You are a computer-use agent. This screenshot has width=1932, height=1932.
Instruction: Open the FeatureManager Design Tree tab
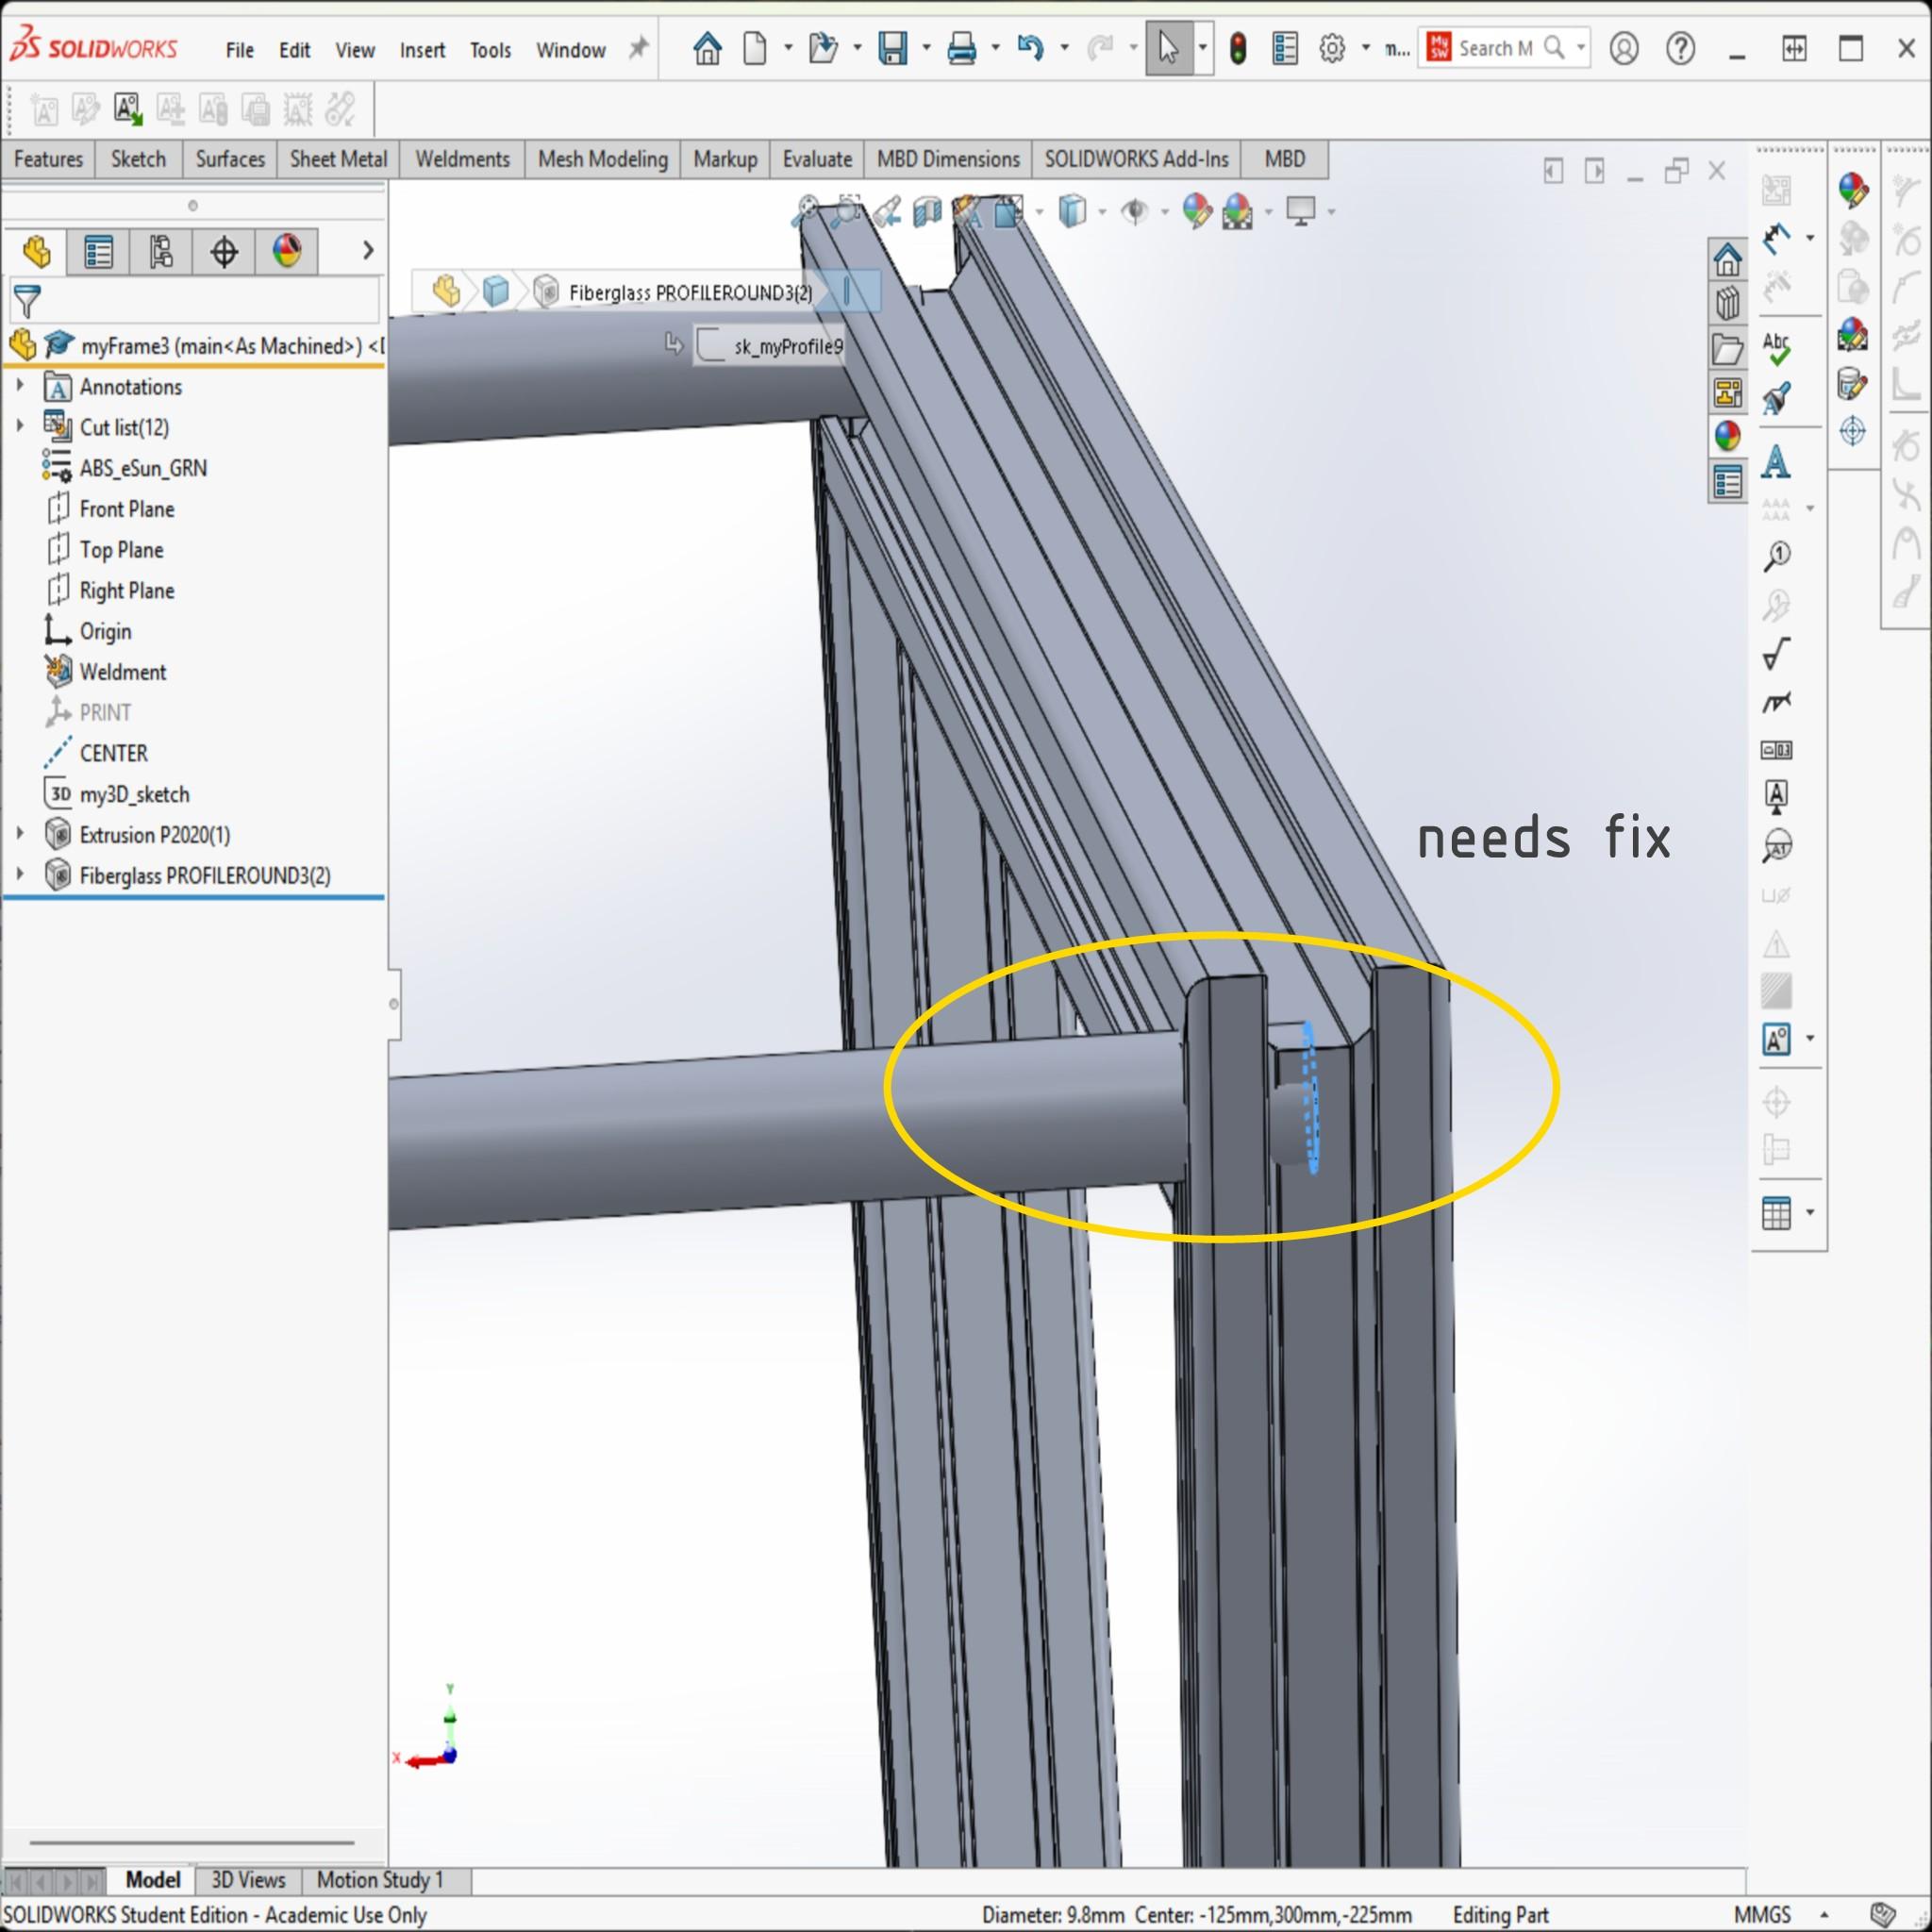(x=37, y=251)
